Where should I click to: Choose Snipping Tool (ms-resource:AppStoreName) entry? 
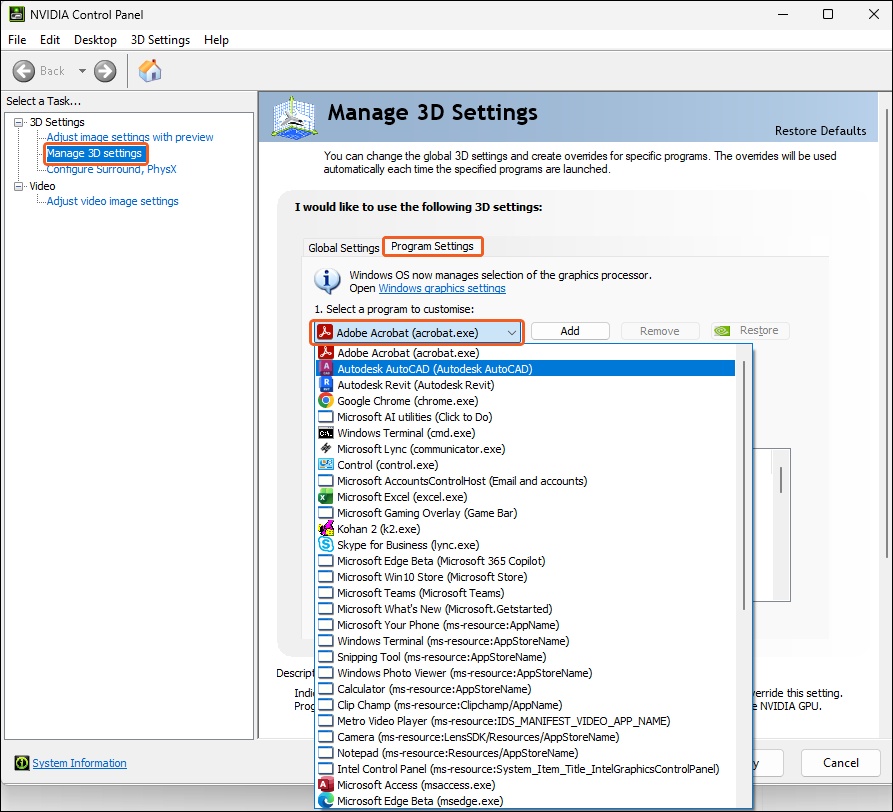point(525,657)
